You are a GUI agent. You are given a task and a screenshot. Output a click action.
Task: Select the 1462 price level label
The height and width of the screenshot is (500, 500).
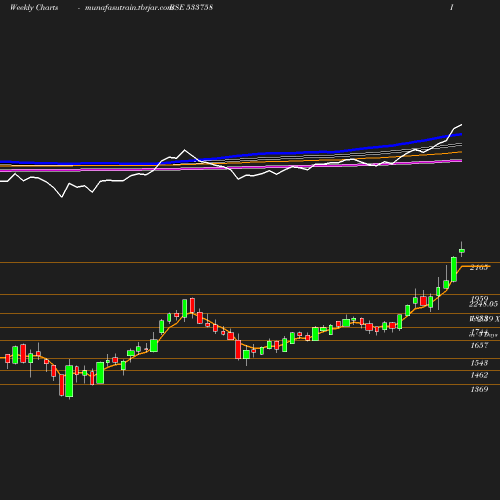479,375
